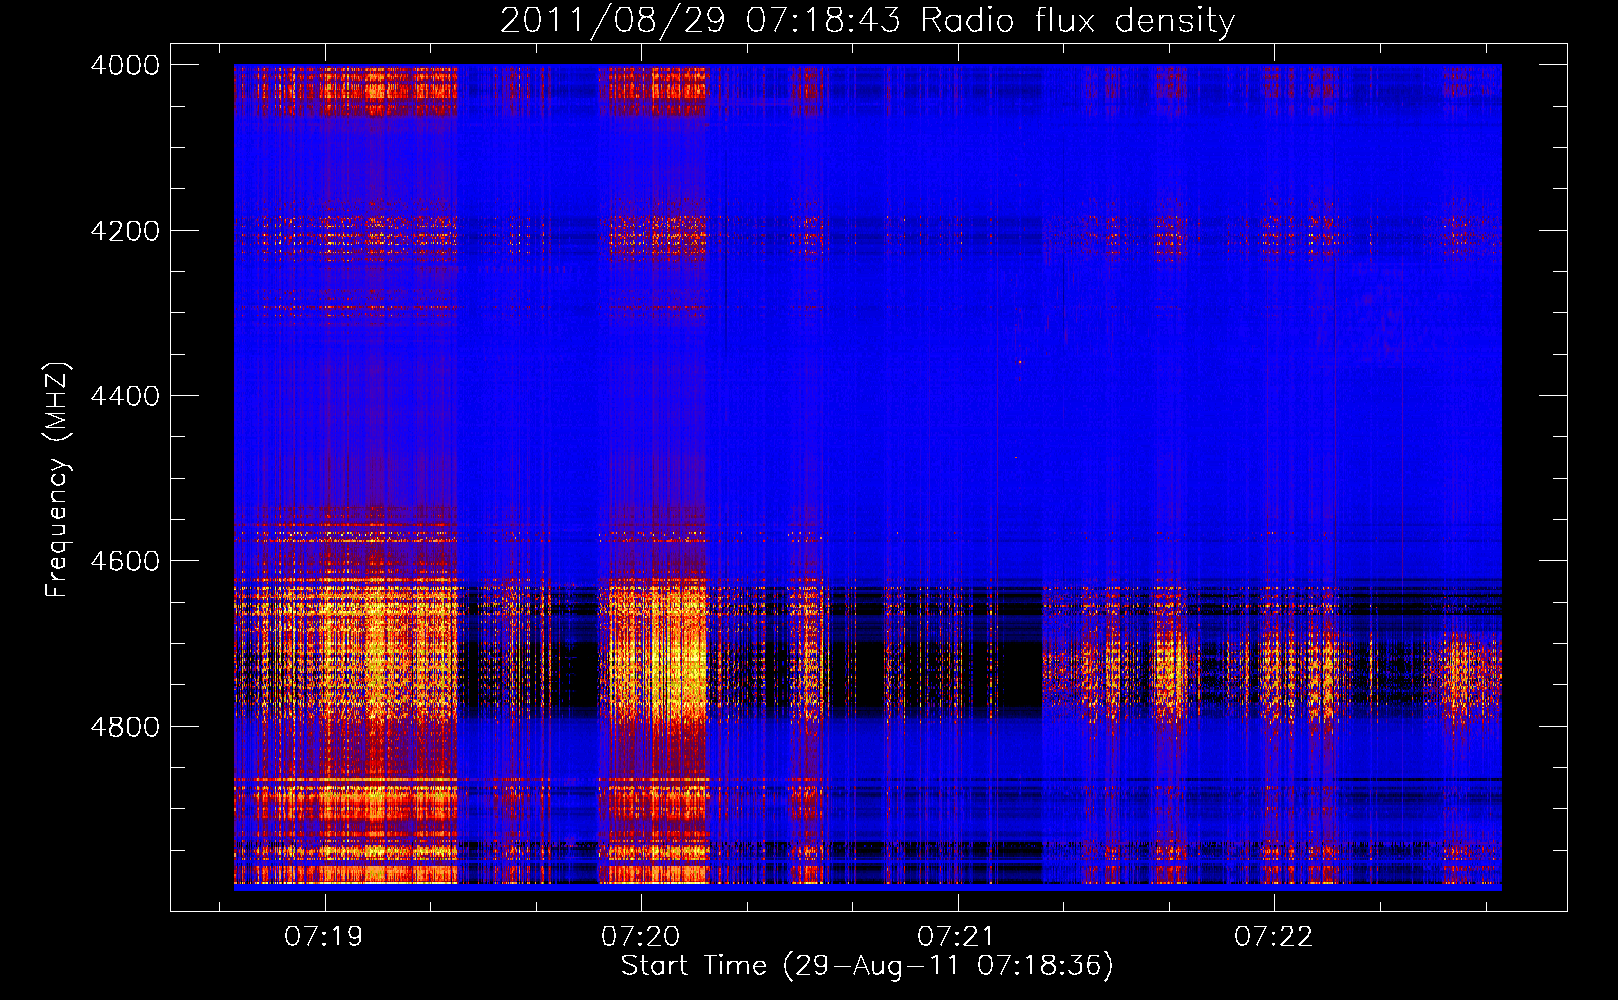Screen dimensions: 1618x1000
Task: Click the 4200 frequency tick label
Action: coord(125,231)
